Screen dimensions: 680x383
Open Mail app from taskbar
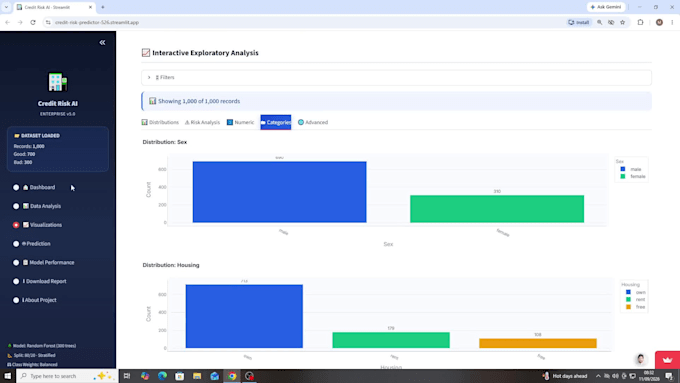[x=215, y=376]
